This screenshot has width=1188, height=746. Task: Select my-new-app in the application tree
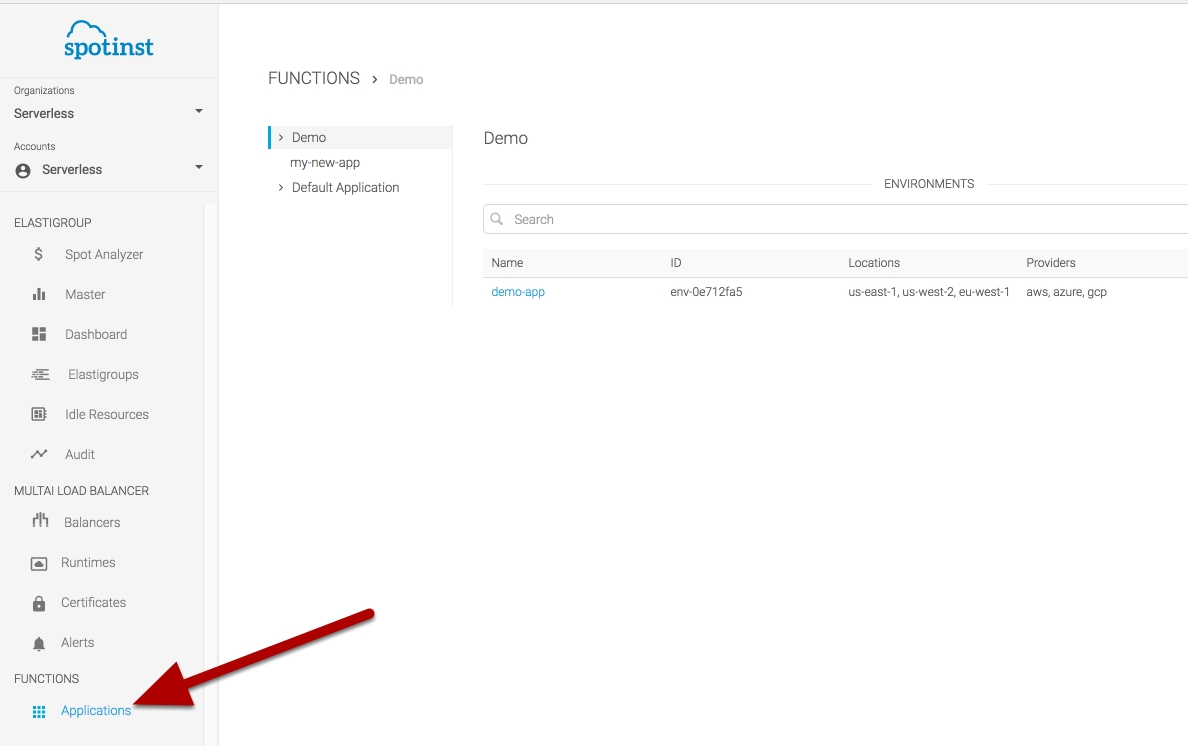(x=325, y=162)
